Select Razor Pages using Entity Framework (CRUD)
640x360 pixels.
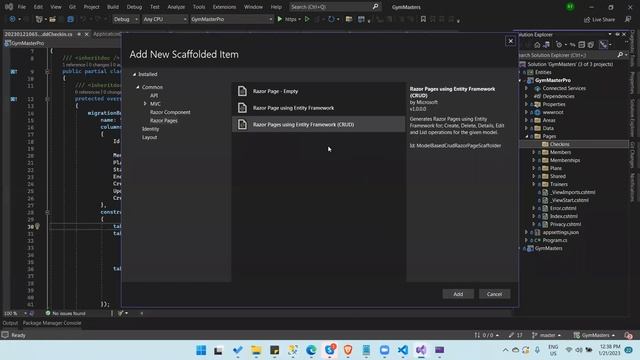point(319,124)
